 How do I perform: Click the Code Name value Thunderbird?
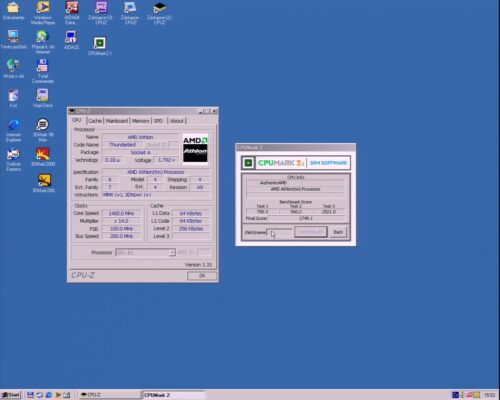pos(122,145)
